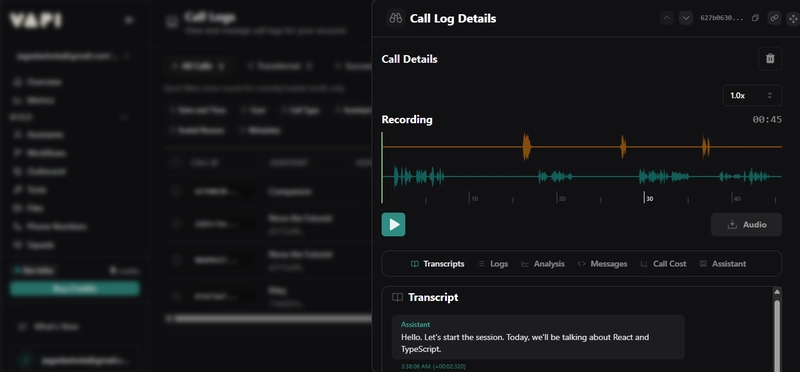Open the Analysis tab

[x=543, y=264]
